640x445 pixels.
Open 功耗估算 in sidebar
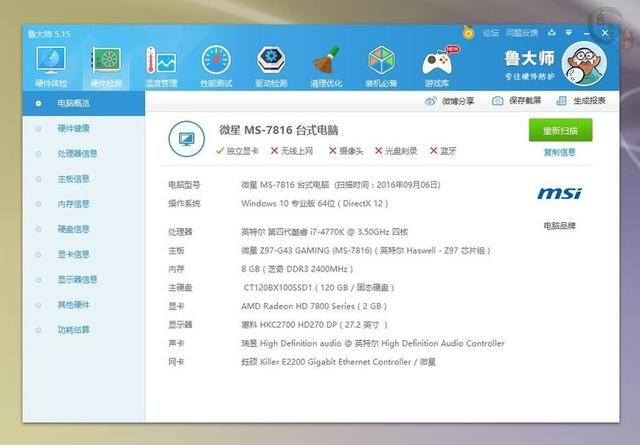[x=73, y=330]
